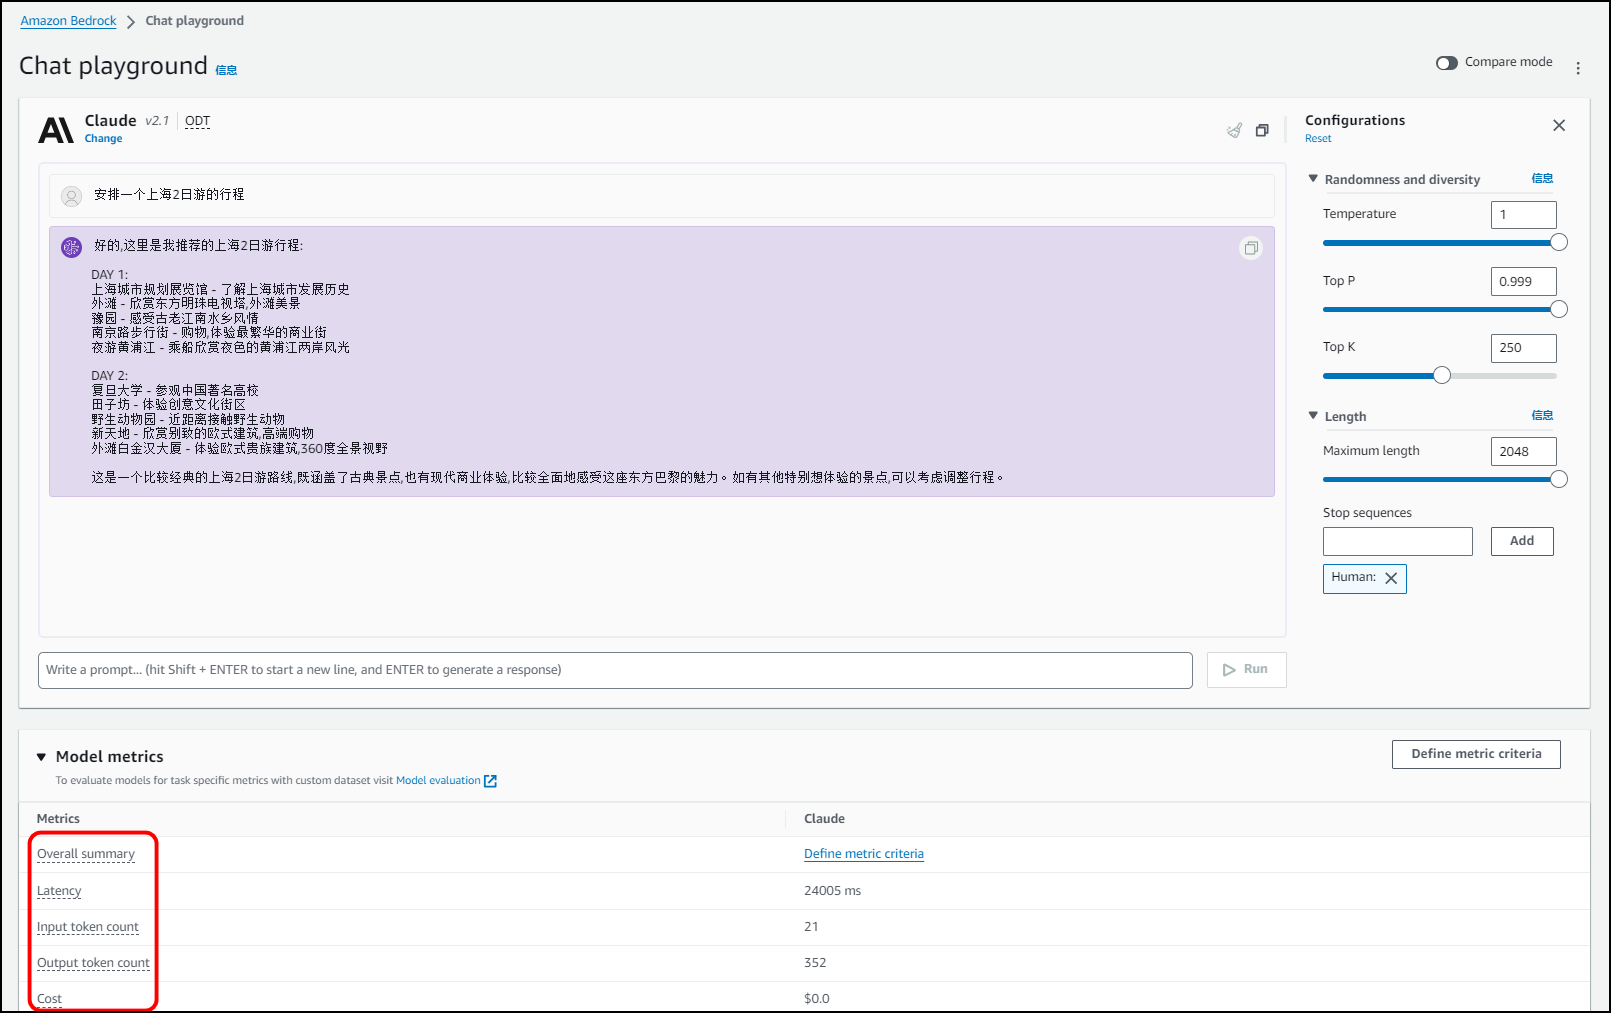Click the breadcrumb chevron separator
The image size is (1611, 1013).
pos(131,22)
